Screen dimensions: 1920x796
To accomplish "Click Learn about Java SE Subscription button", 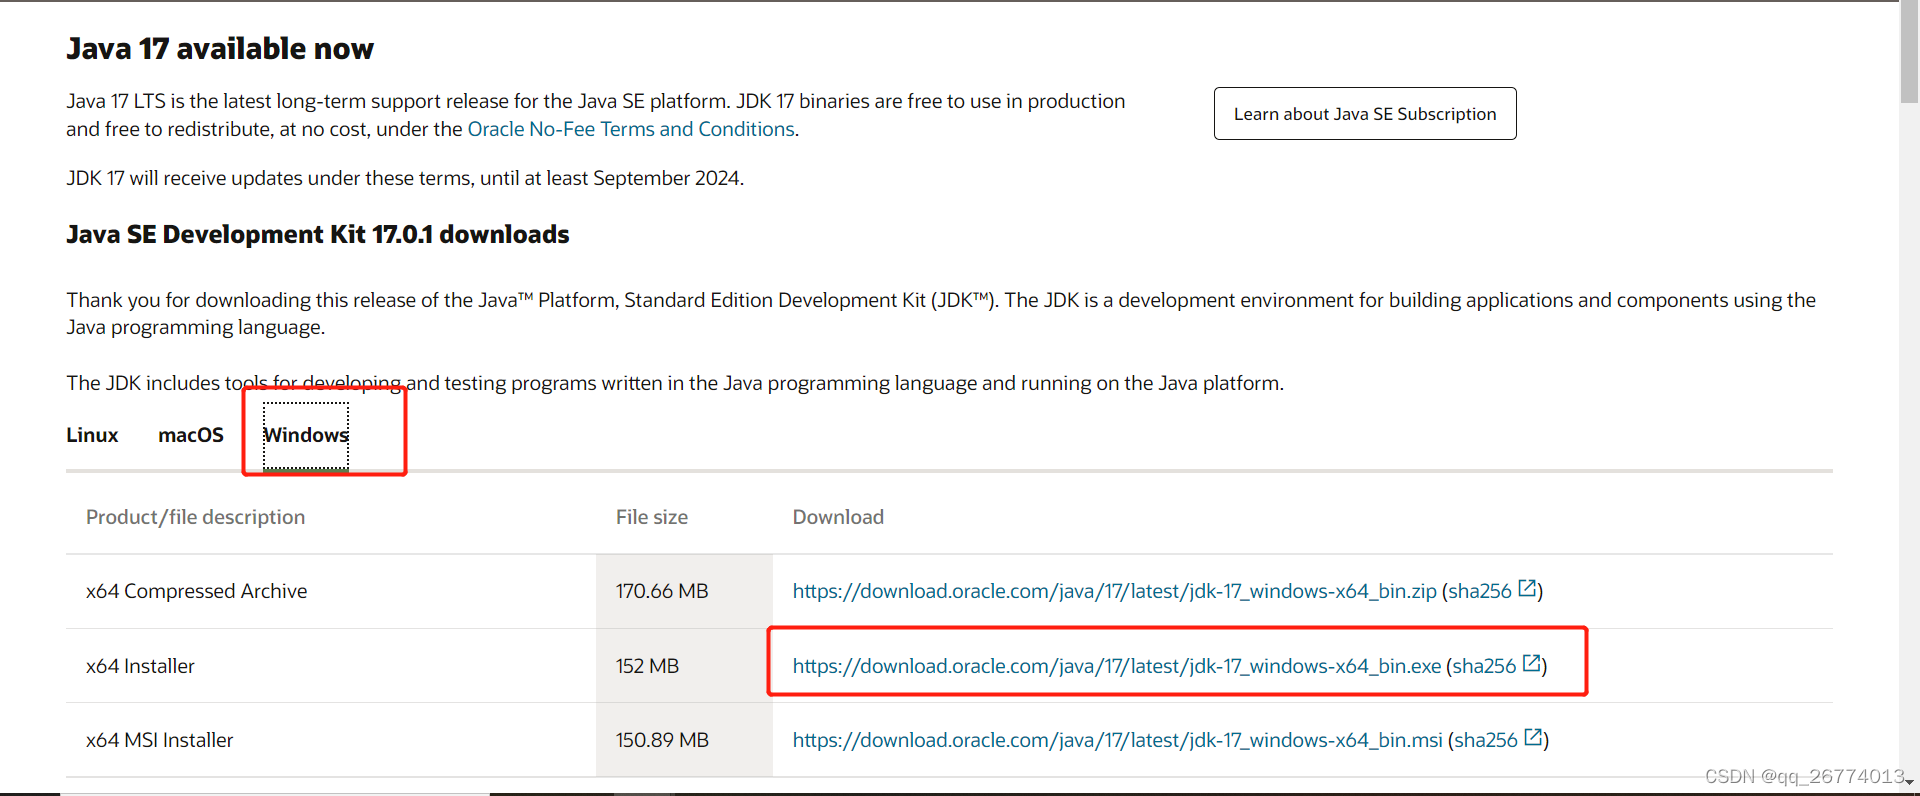I will (1365, 114).
